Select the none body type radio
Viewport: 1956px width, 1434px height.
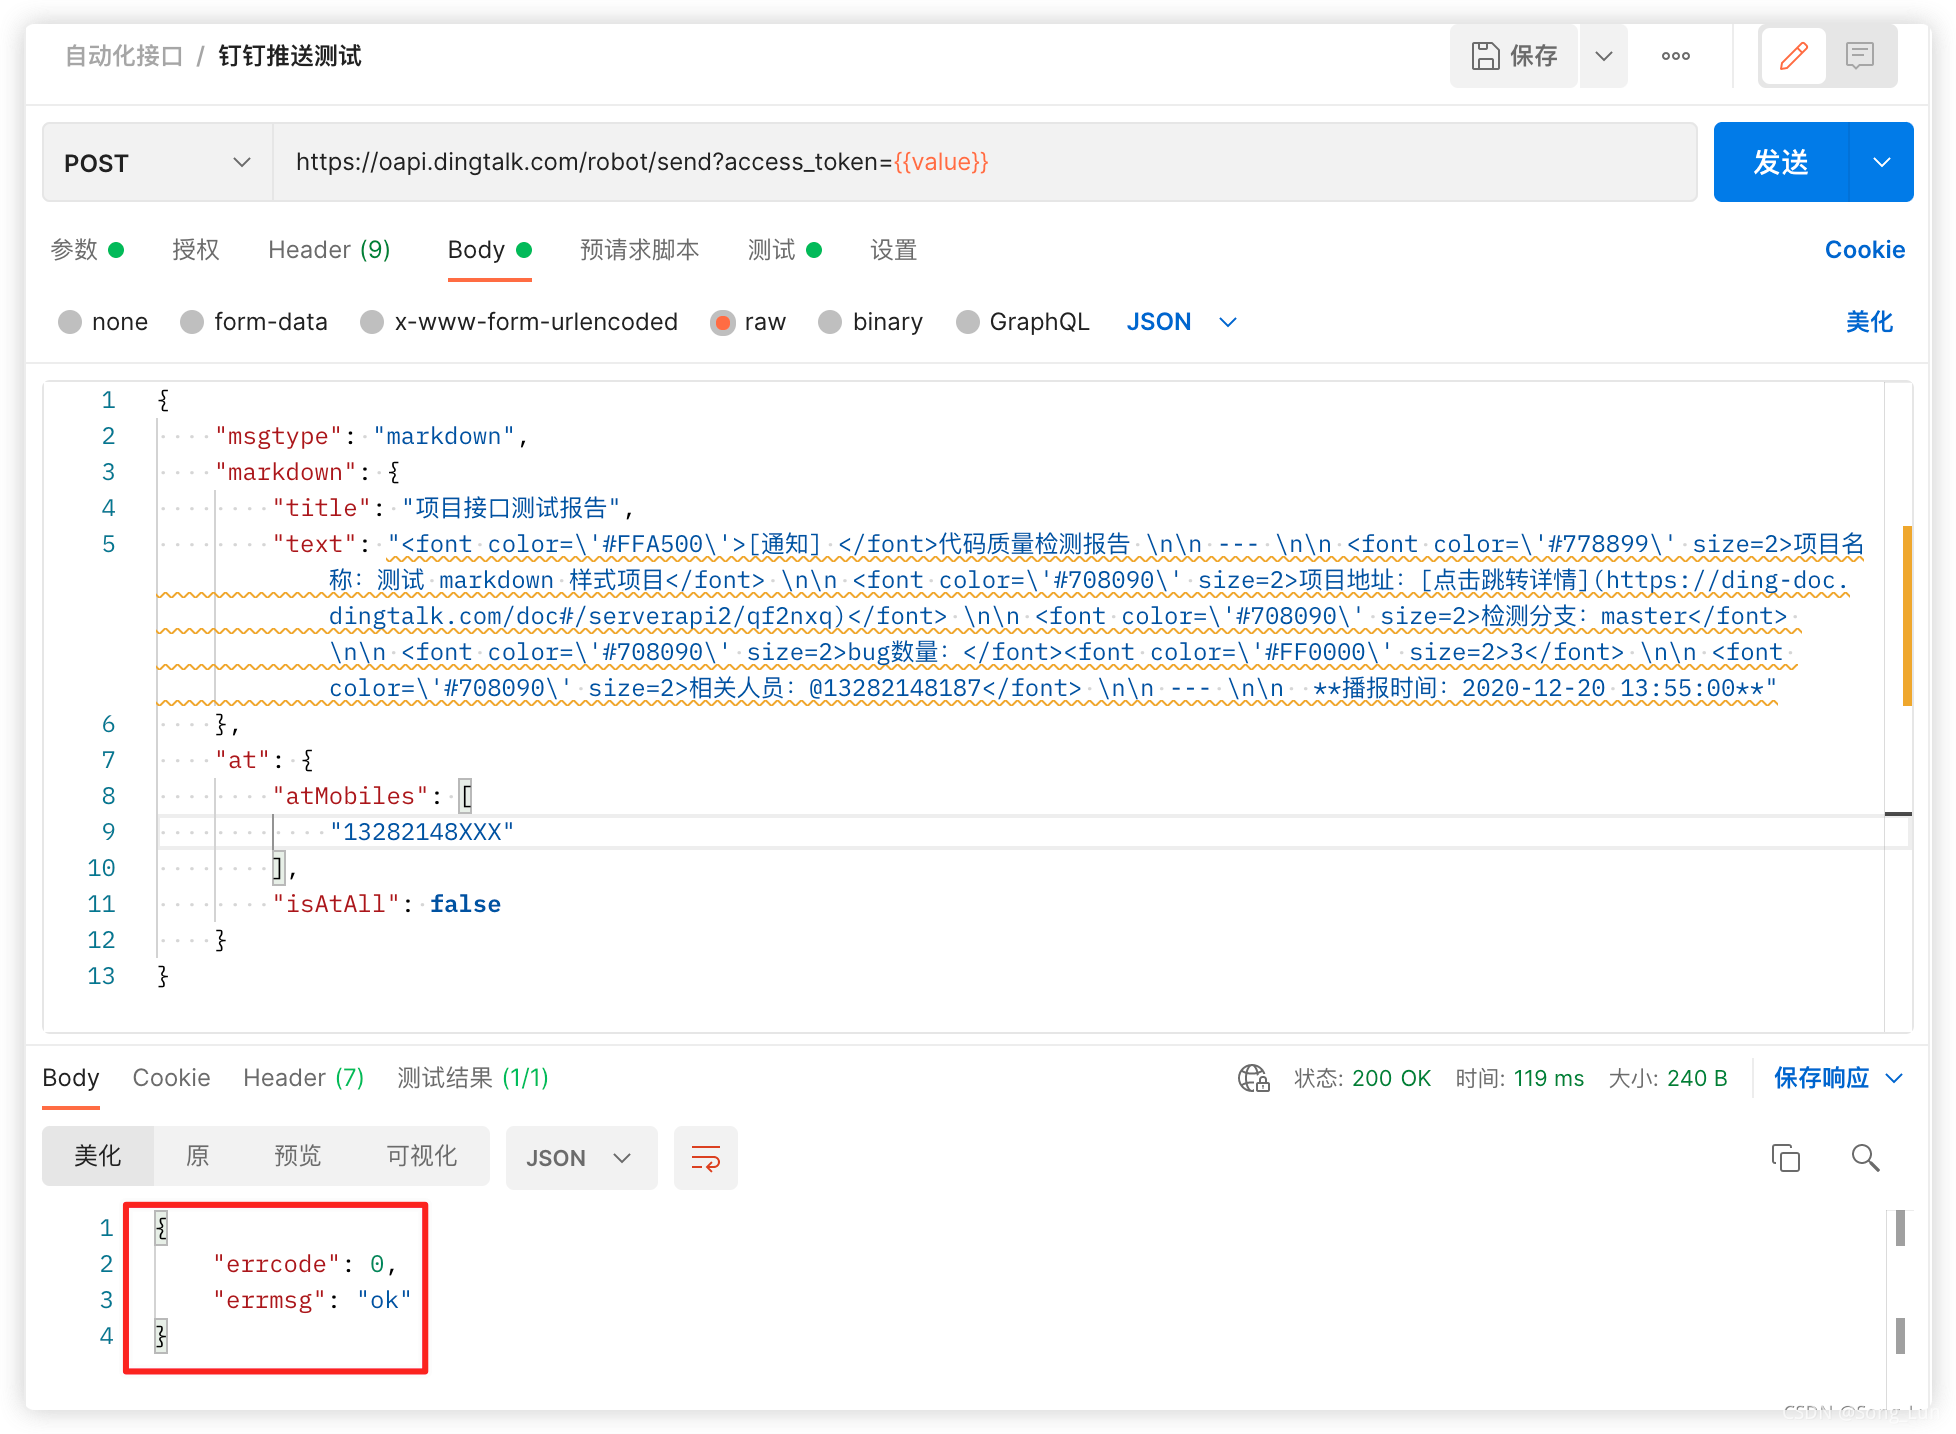70,322
